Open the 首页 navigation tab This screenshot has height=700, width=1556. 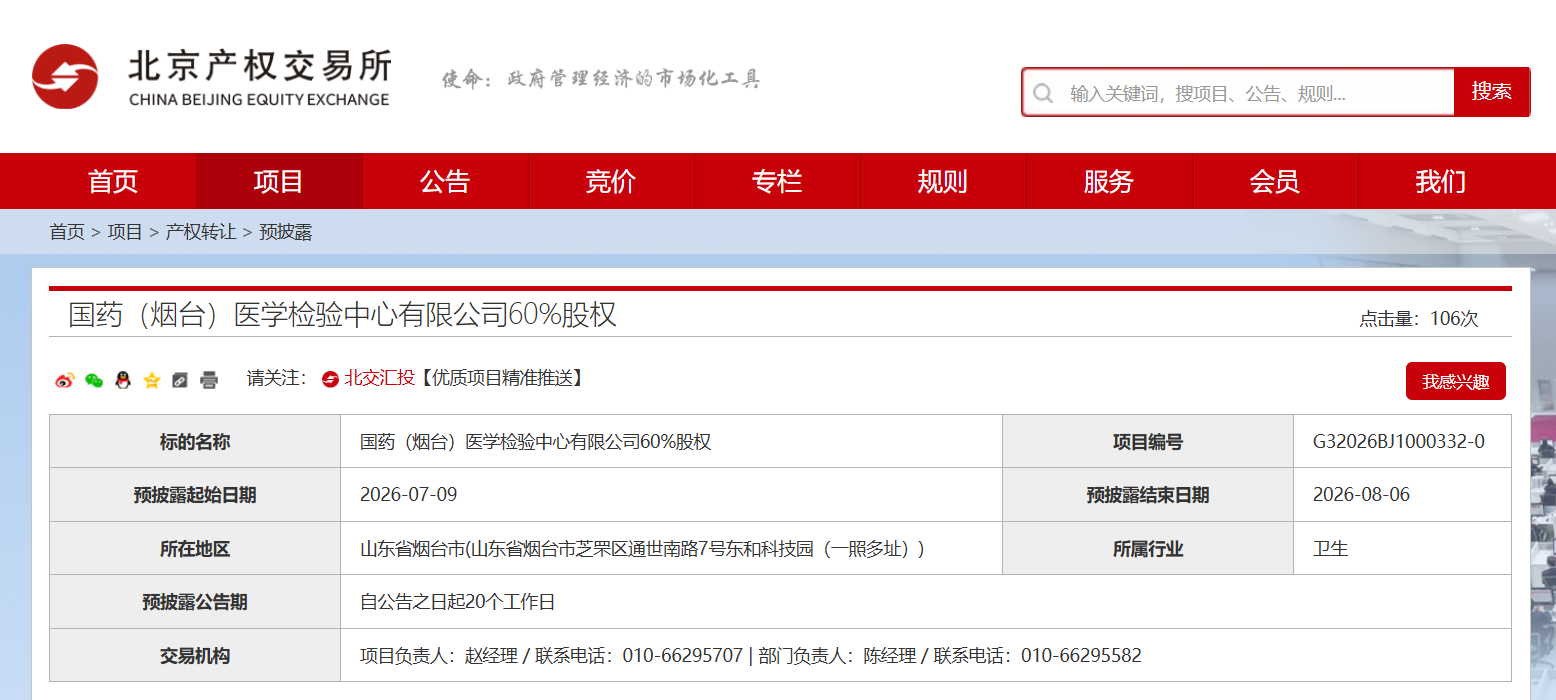pyautogui.click(x=113, y=181)
